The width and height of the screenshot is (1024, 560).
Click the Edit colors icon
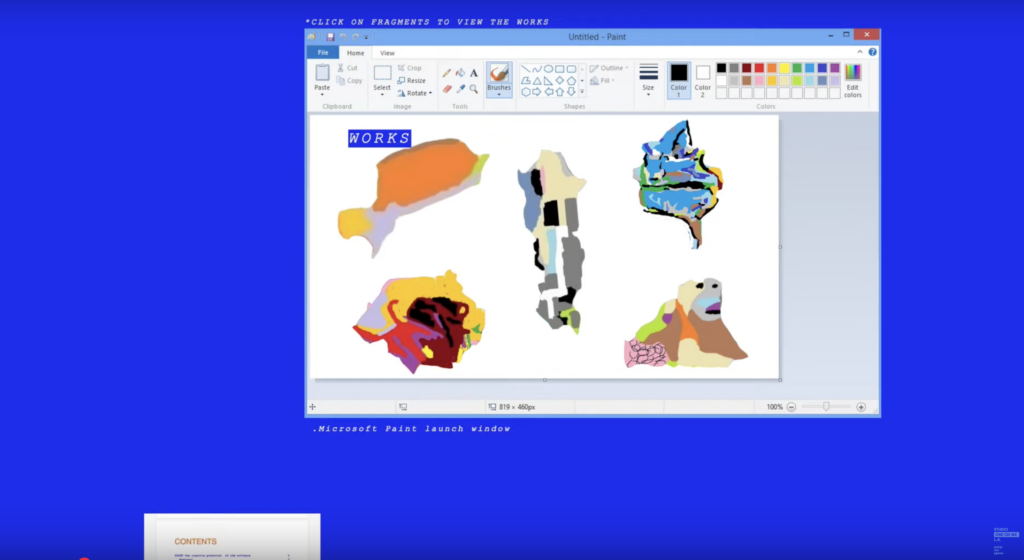pos(852,80)
